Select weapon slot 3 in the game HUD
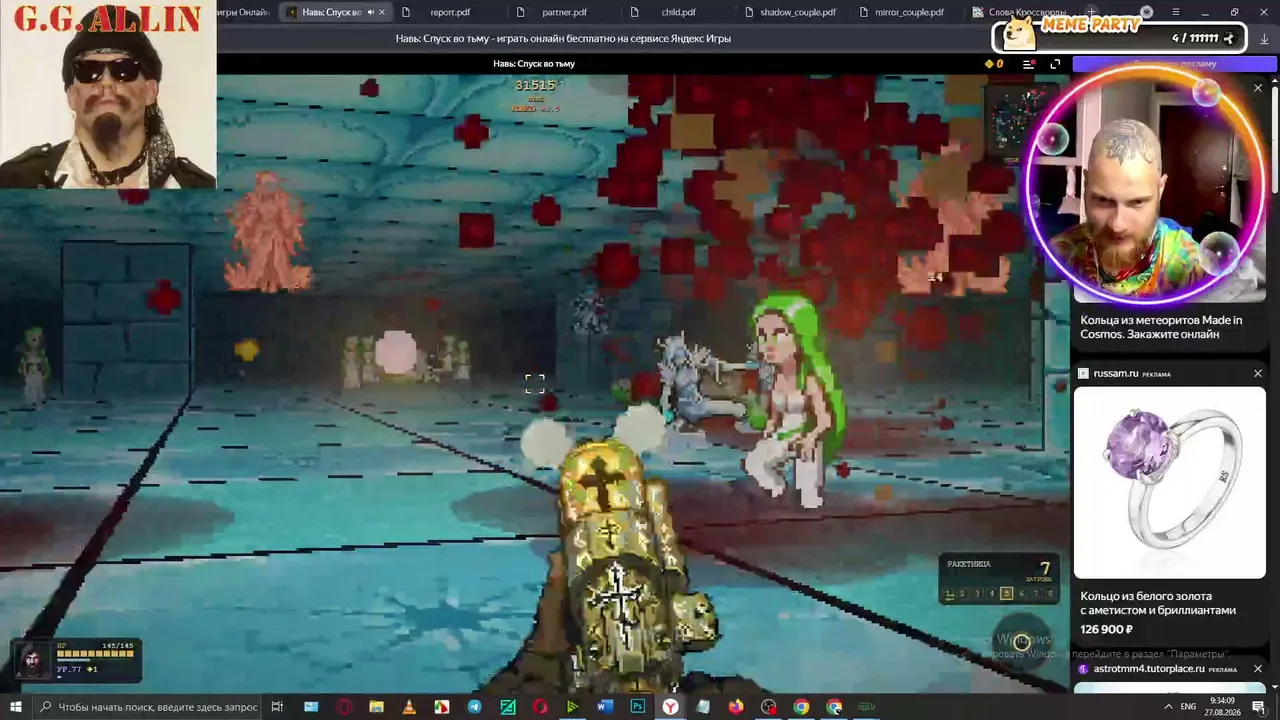This screenshot has width=1280, height=720. 978,593
